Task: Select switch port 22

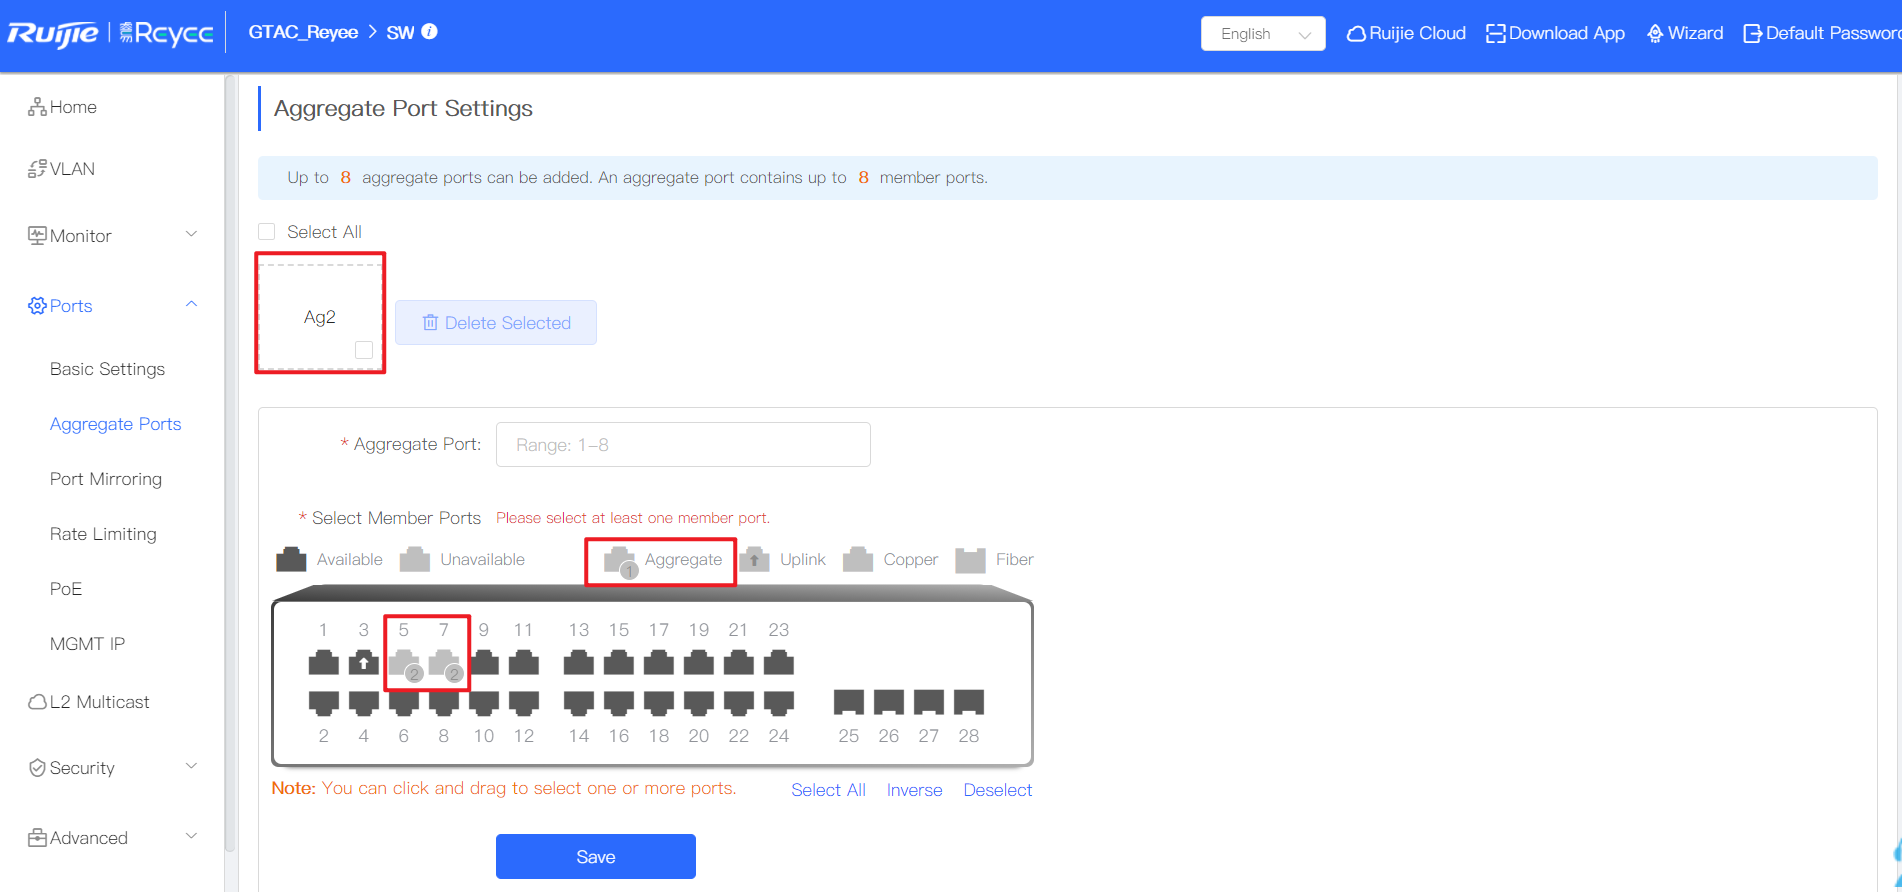Action: click(x=739, y=703)
